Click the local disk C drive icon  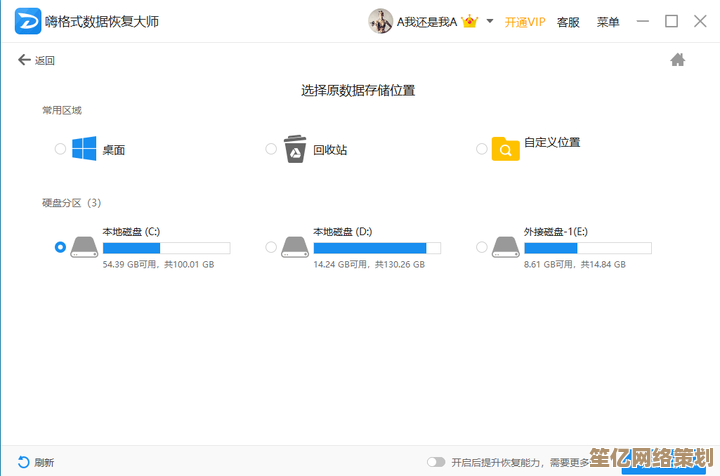point(84,246)
